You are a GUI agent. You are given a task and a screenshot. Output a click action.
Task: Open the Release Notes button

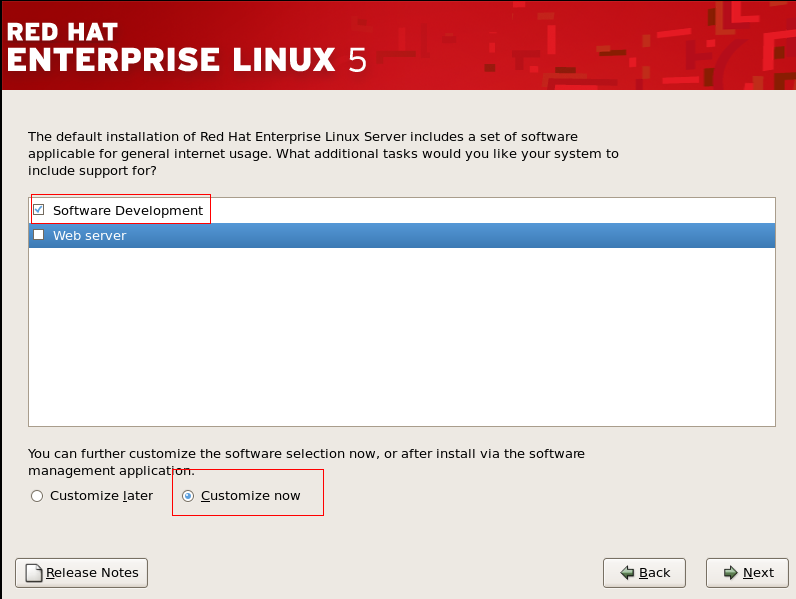coord(81,573)
